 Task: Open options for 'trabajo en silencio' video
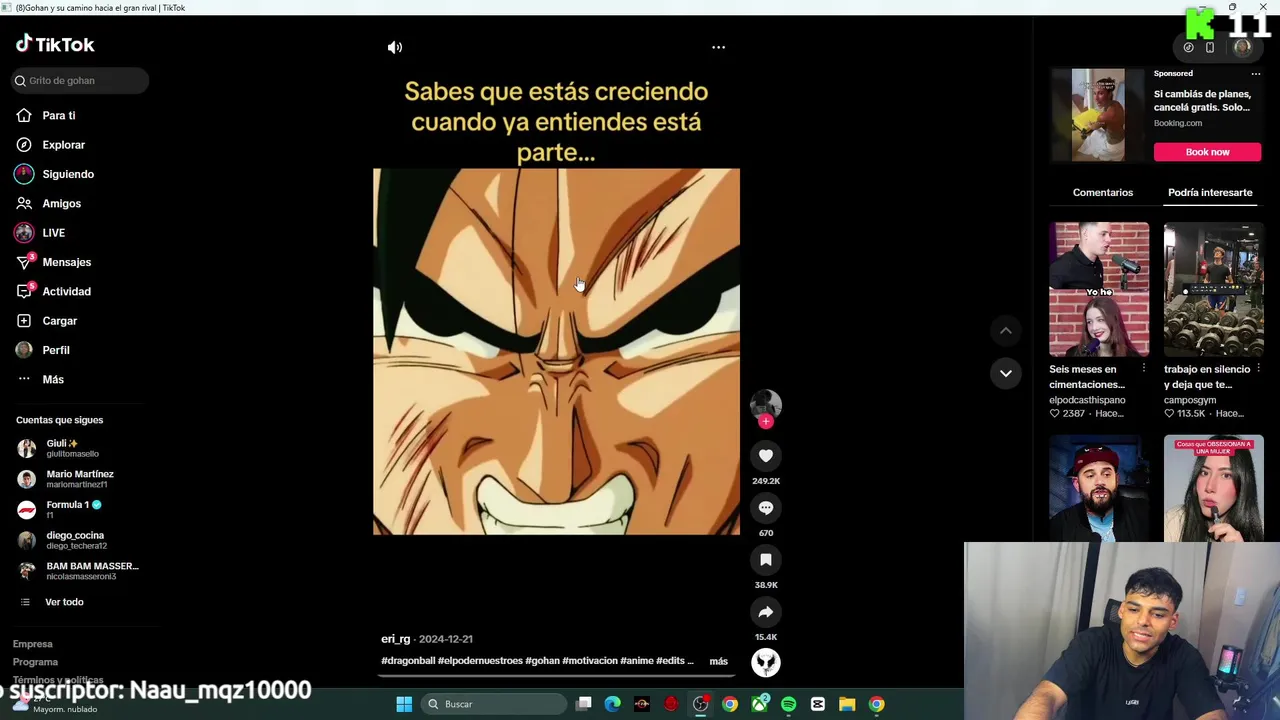(1259, 369)
